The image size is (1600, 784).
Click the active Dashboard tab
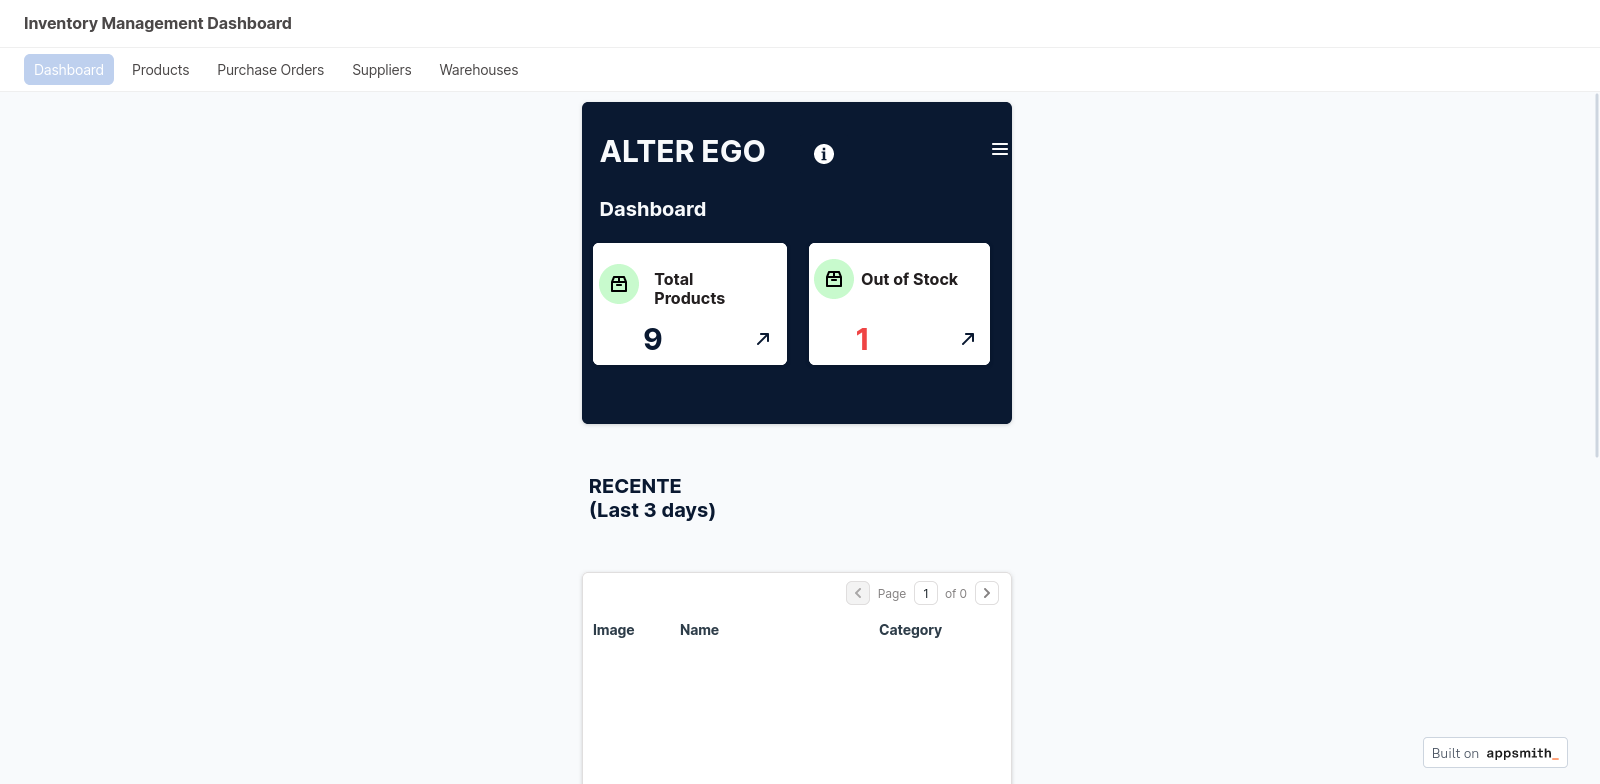[69, 70]
